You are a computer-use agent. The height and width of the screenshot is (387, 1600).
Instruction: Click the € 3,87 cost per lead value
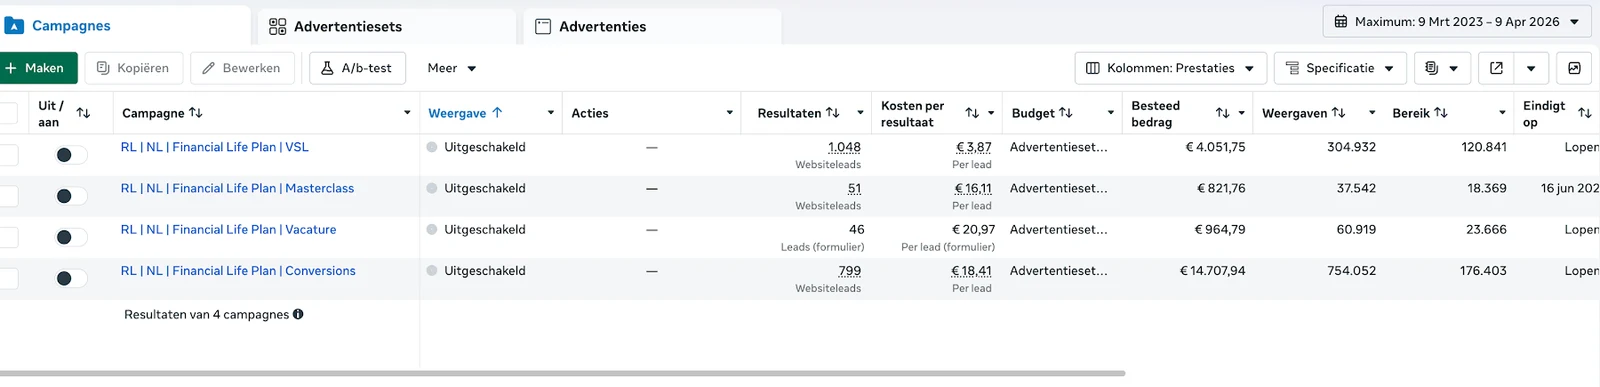coord(973,147)
